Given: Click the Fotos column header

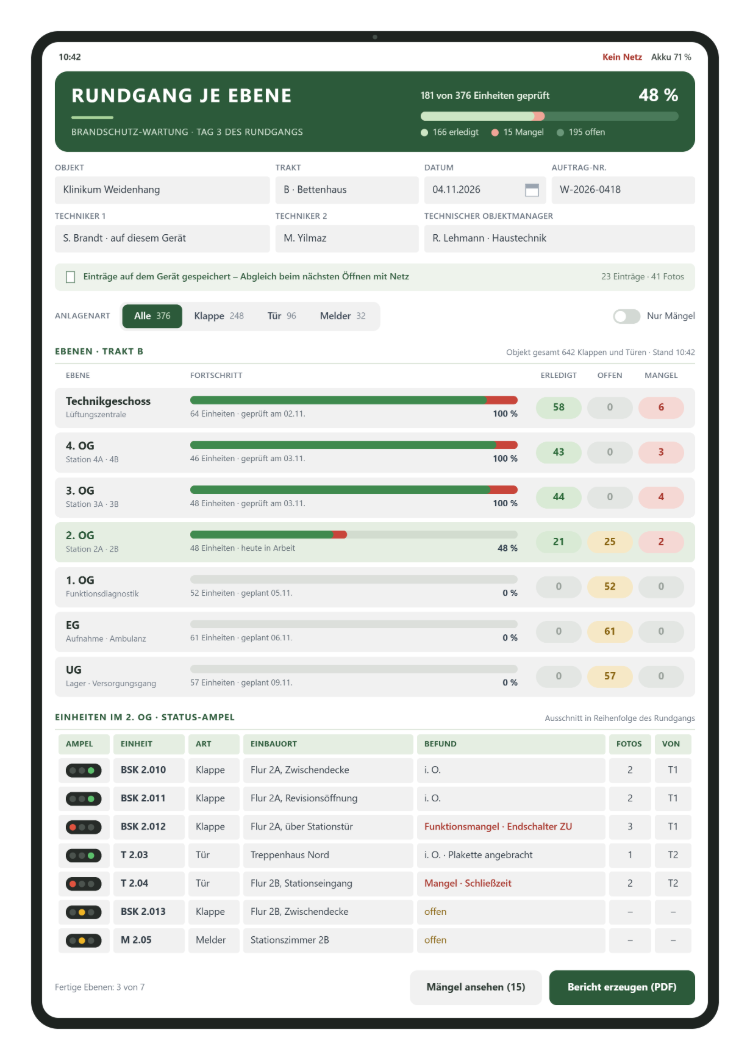Looking at the screenshot, I should [630, 744].
